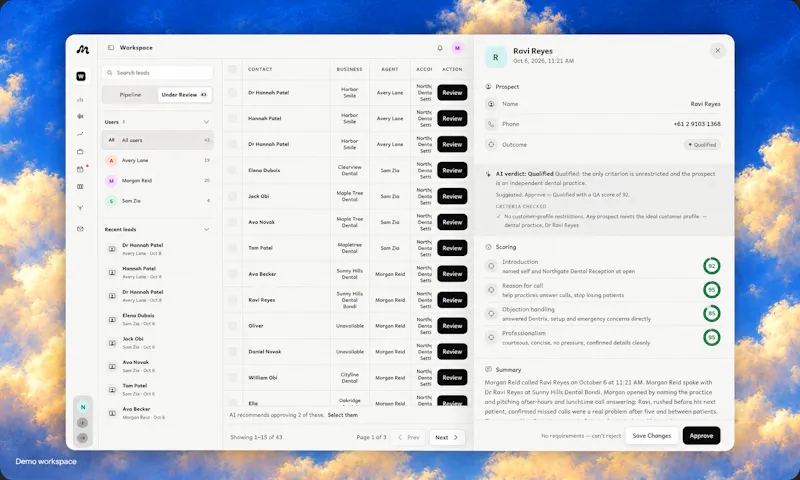Open notifications bell icon

click(440, 48)
